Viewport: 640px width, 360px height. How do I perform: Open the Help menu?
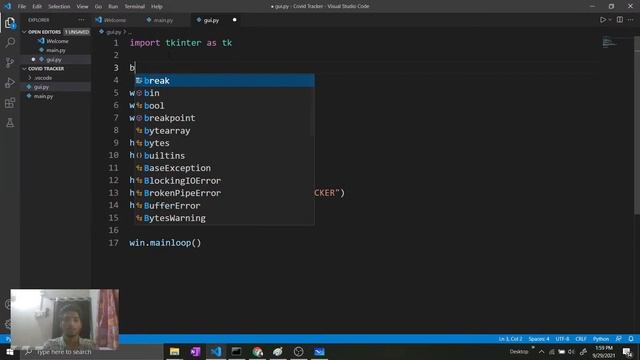[x=157, y=7]
